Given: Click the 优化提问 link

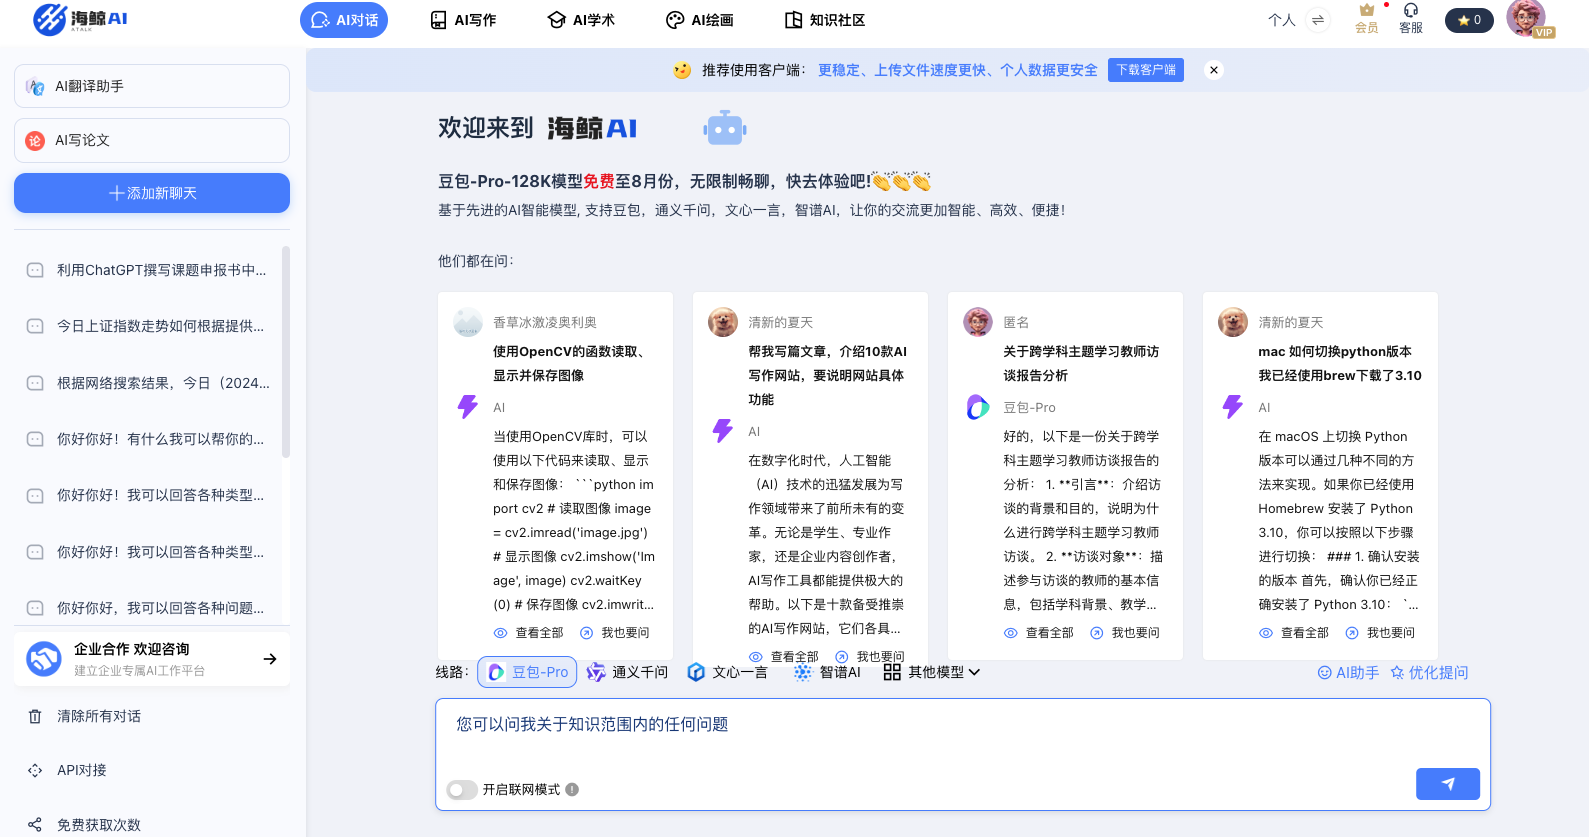Looking at the screenshot, I should tap(1429, 672).
